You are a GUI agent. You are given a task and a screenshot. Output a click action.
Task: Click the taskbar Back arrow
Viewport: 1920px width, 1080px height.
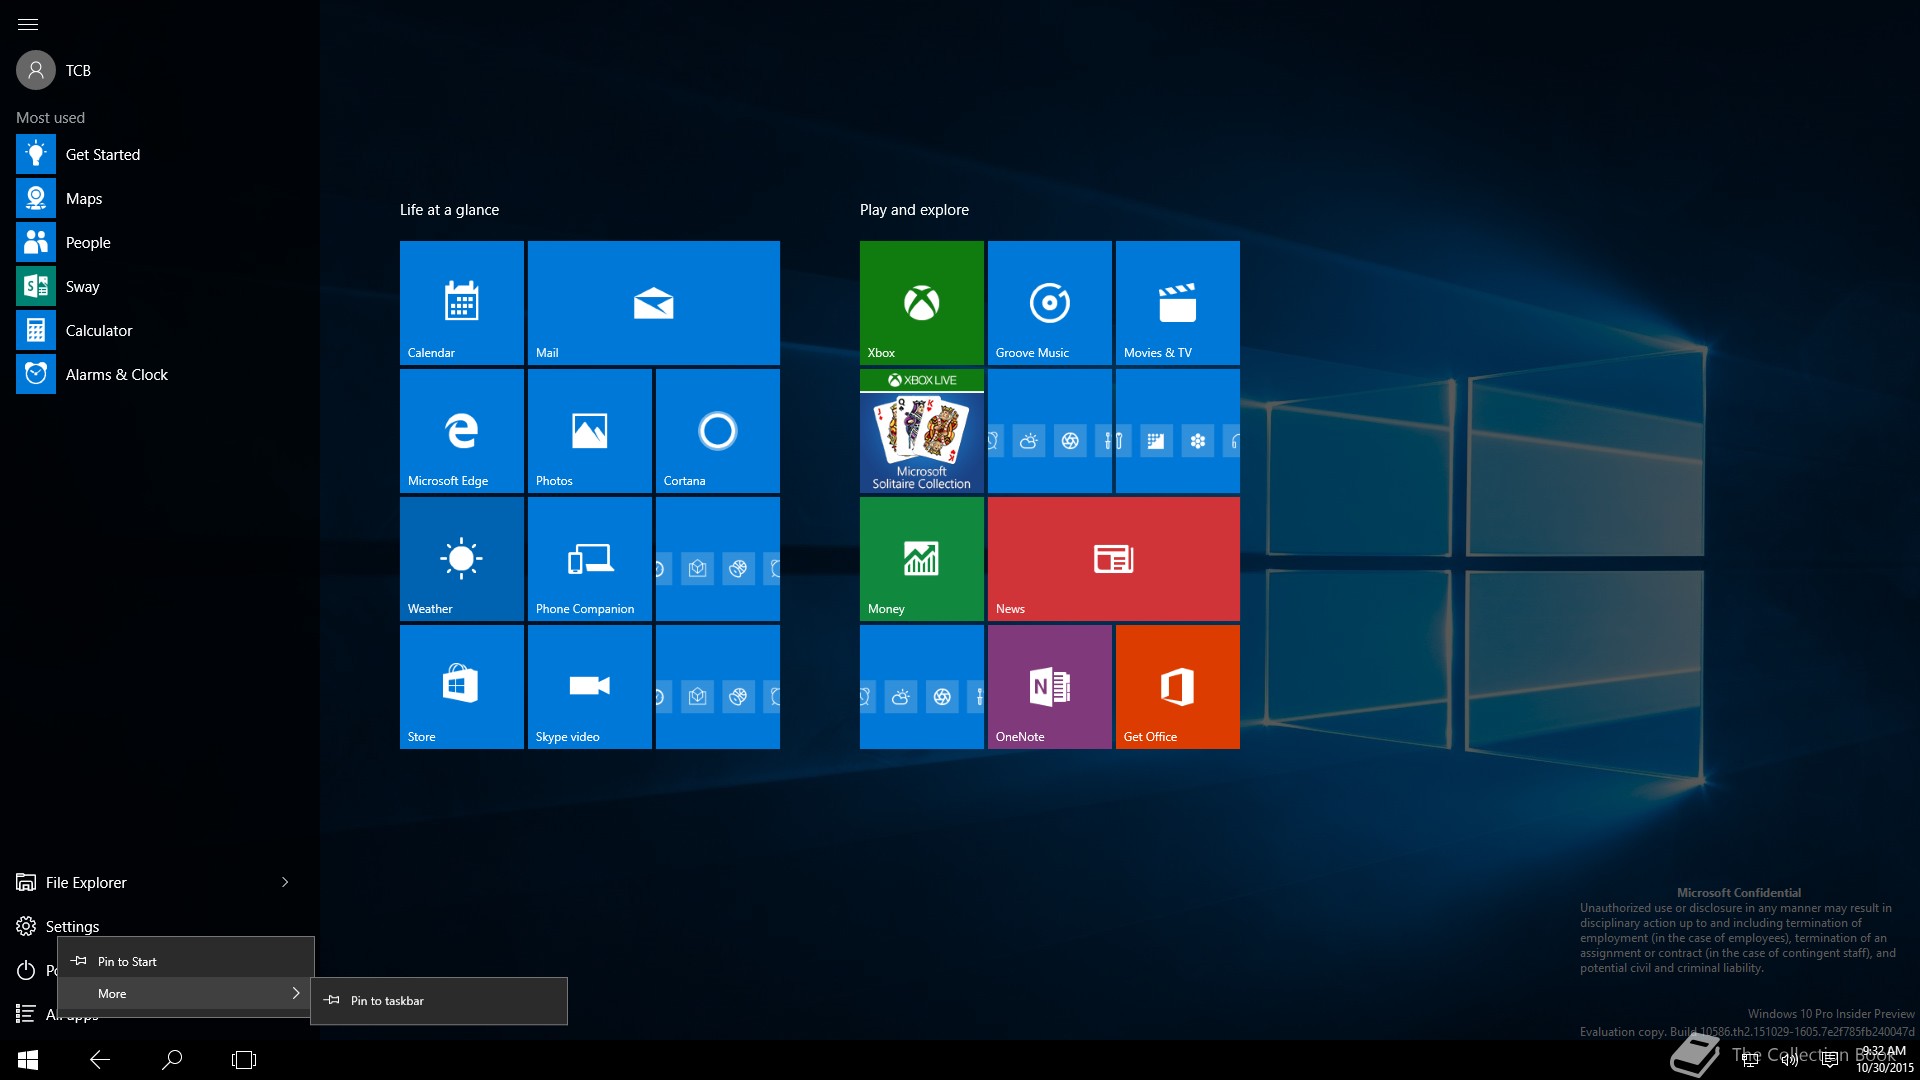pos(100,1060)
